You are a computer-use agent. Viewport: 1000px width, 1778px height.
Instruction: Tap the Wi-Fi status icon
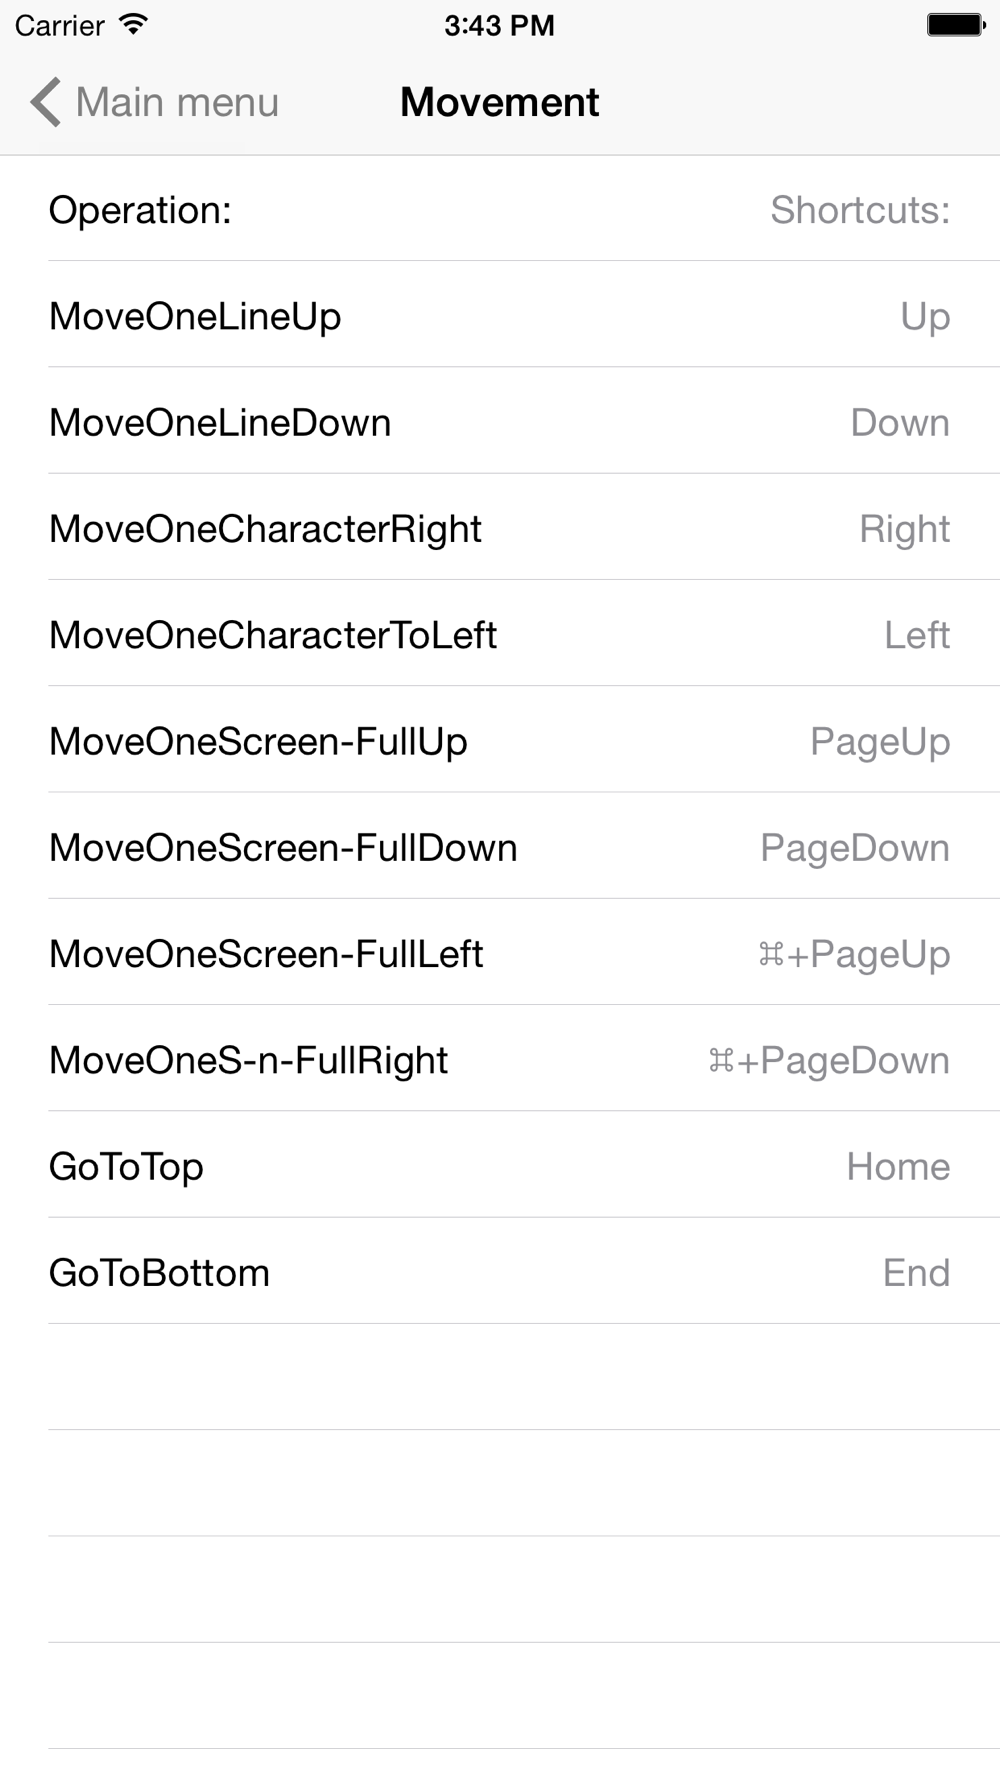point(133,24)
